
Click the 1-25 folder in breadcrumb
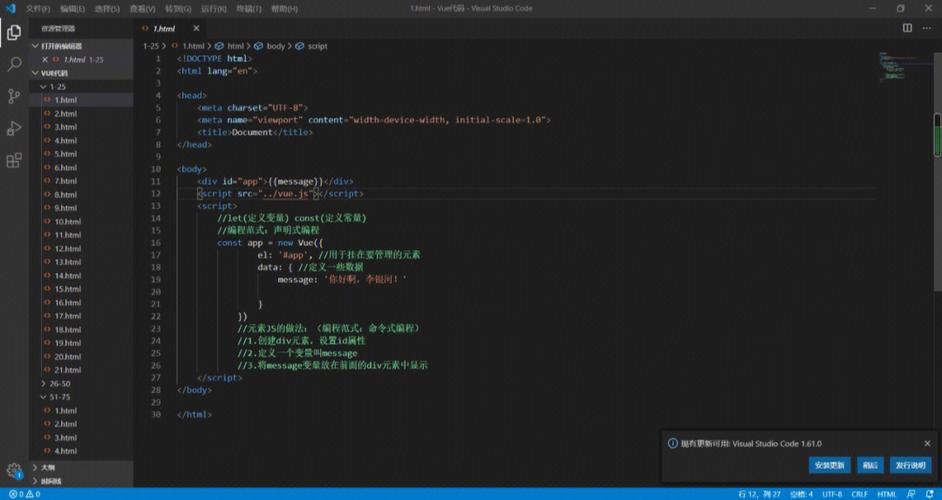point(151,46)
